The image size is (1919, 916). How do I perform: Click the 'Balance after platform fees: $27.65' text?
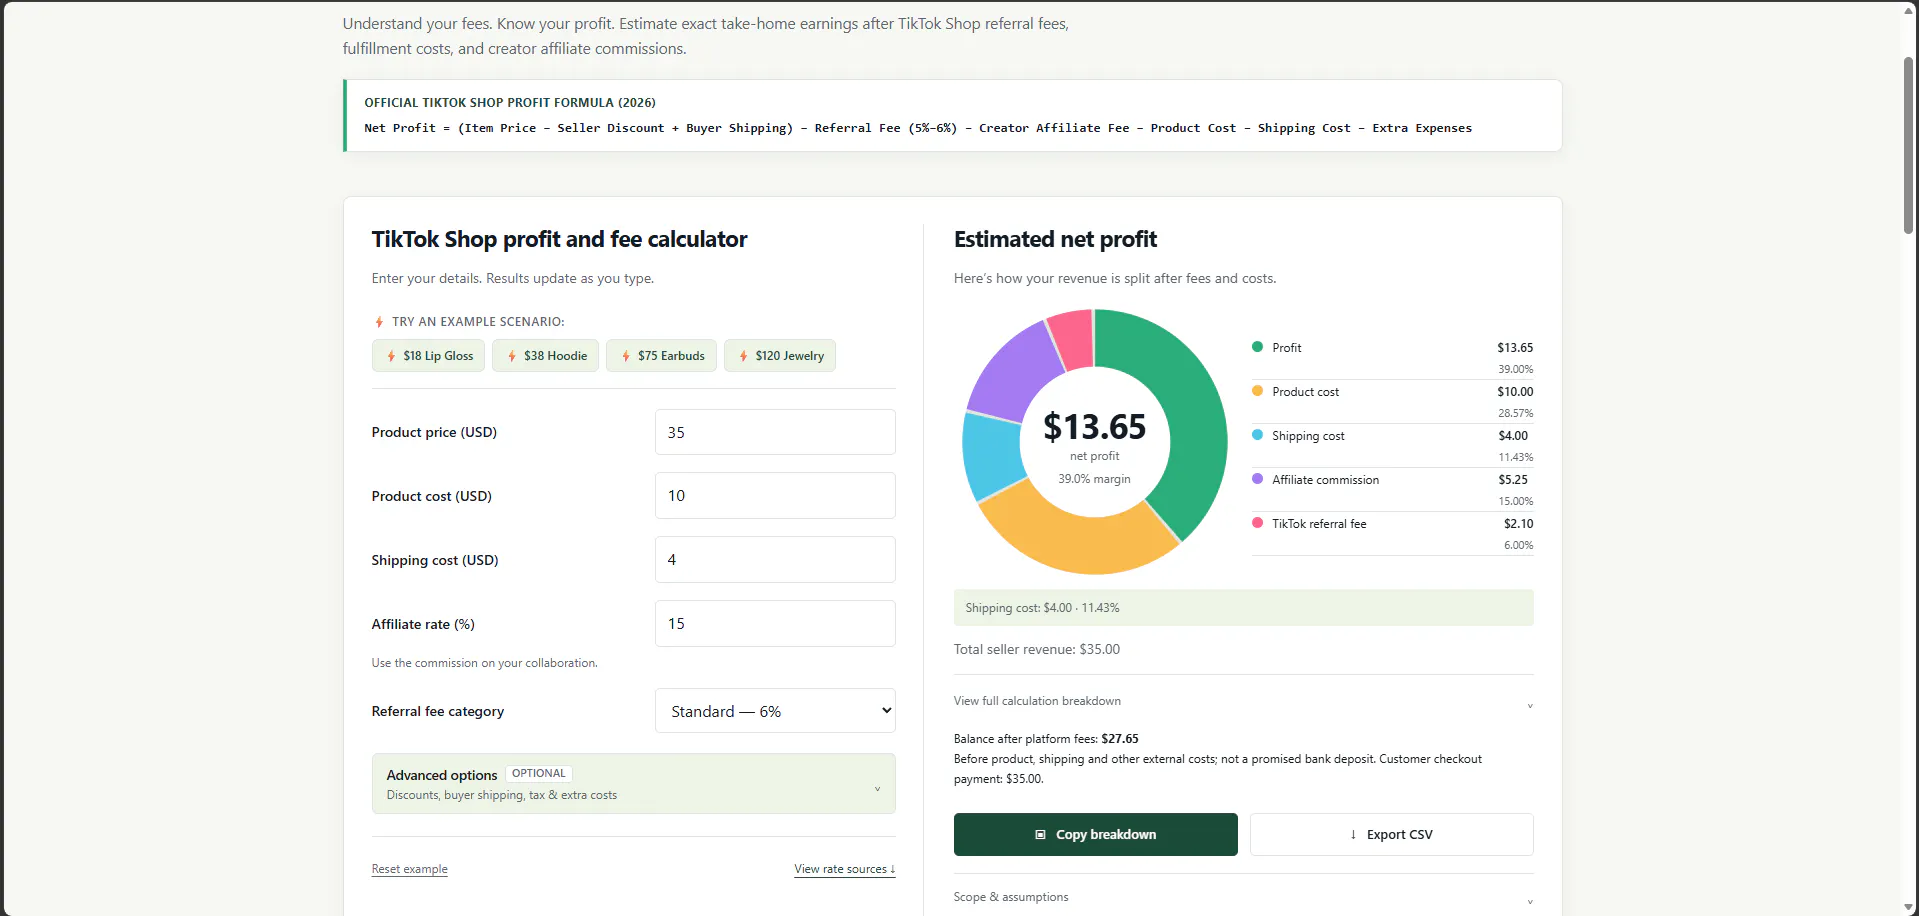[1046, 739]
